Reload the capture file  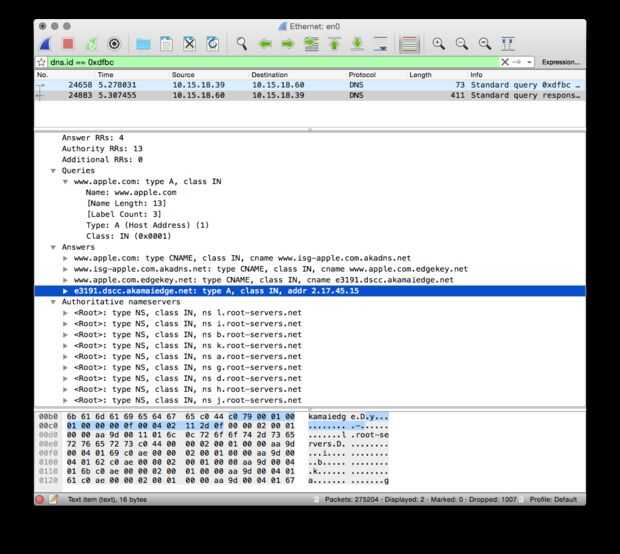pyautogui.click(x=213, y=43)
